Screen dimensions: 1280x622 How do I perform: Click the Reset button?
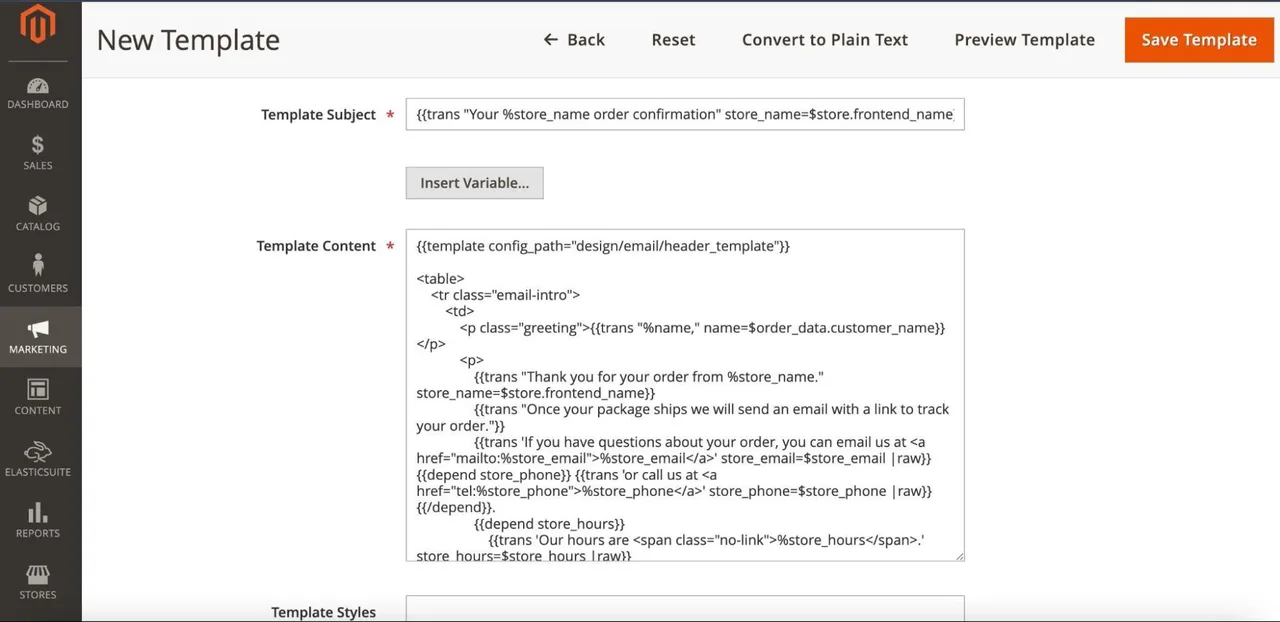coord(673,40)
